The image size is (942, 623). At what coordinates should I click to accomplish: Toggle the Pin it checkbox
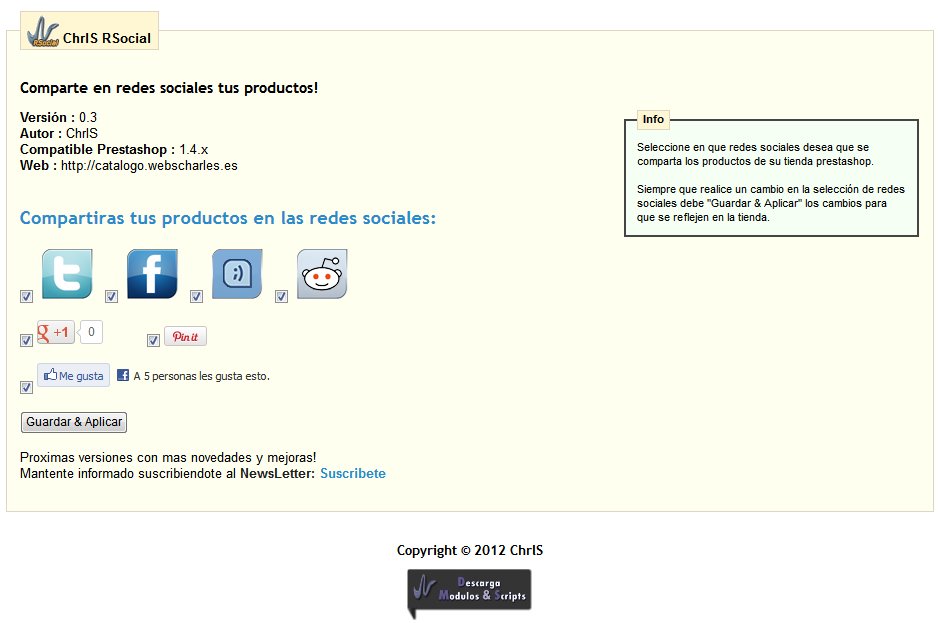coord(153,341)
